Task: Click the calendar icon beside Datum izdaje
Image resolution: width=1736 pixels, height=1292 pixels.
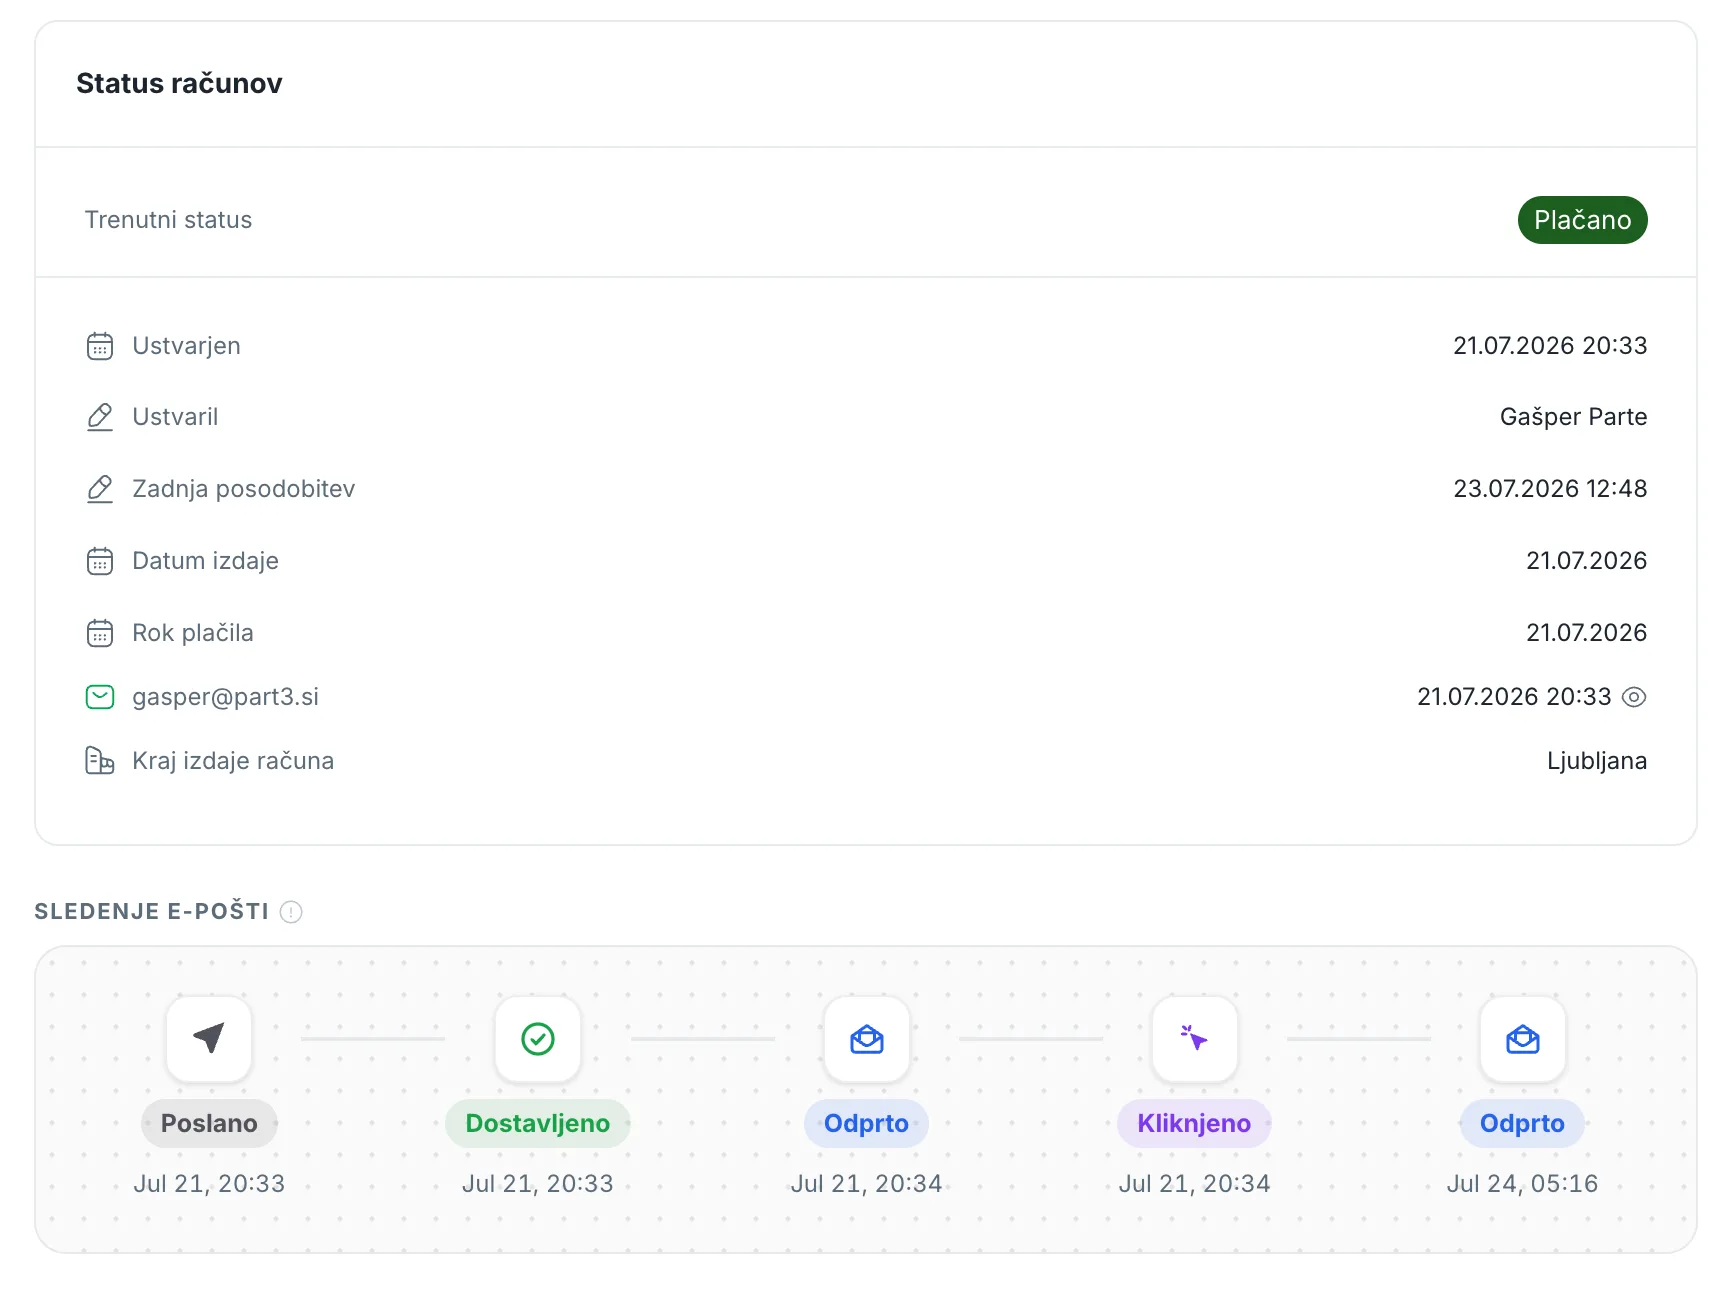Action: pyautogui.click(x=100, y=561)
